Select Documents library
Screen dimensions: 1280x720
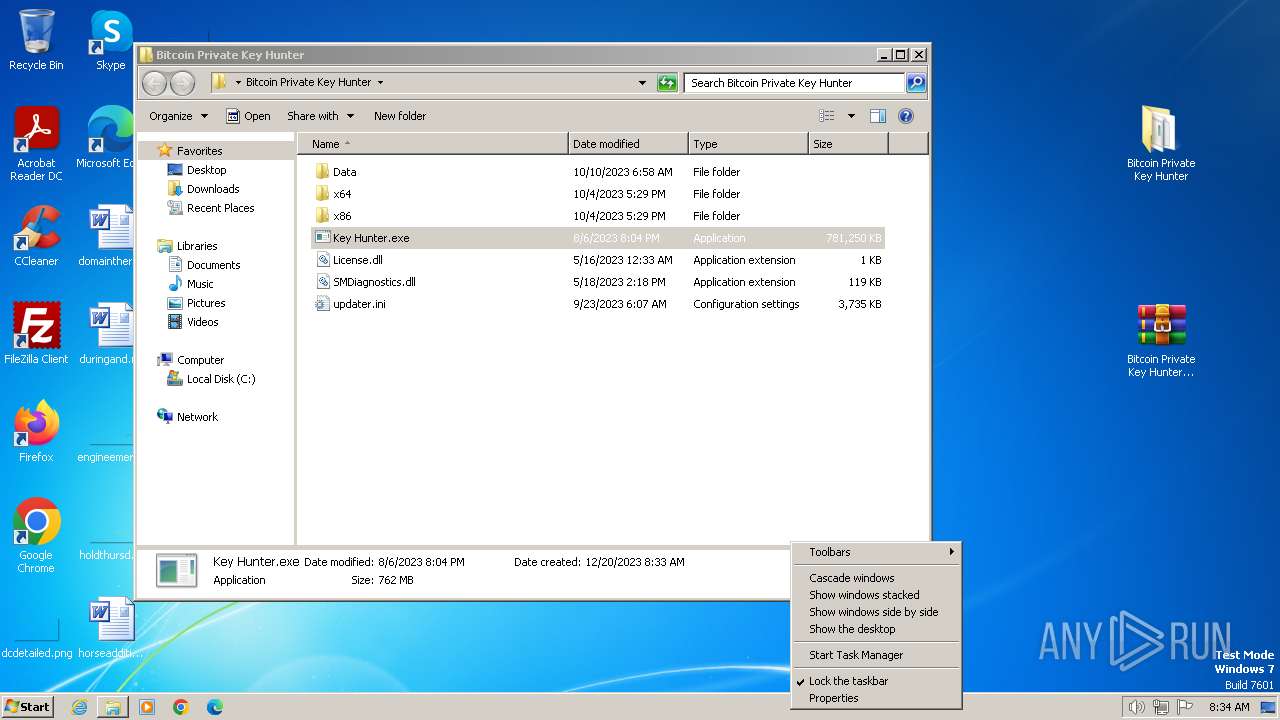click(213, 265)
